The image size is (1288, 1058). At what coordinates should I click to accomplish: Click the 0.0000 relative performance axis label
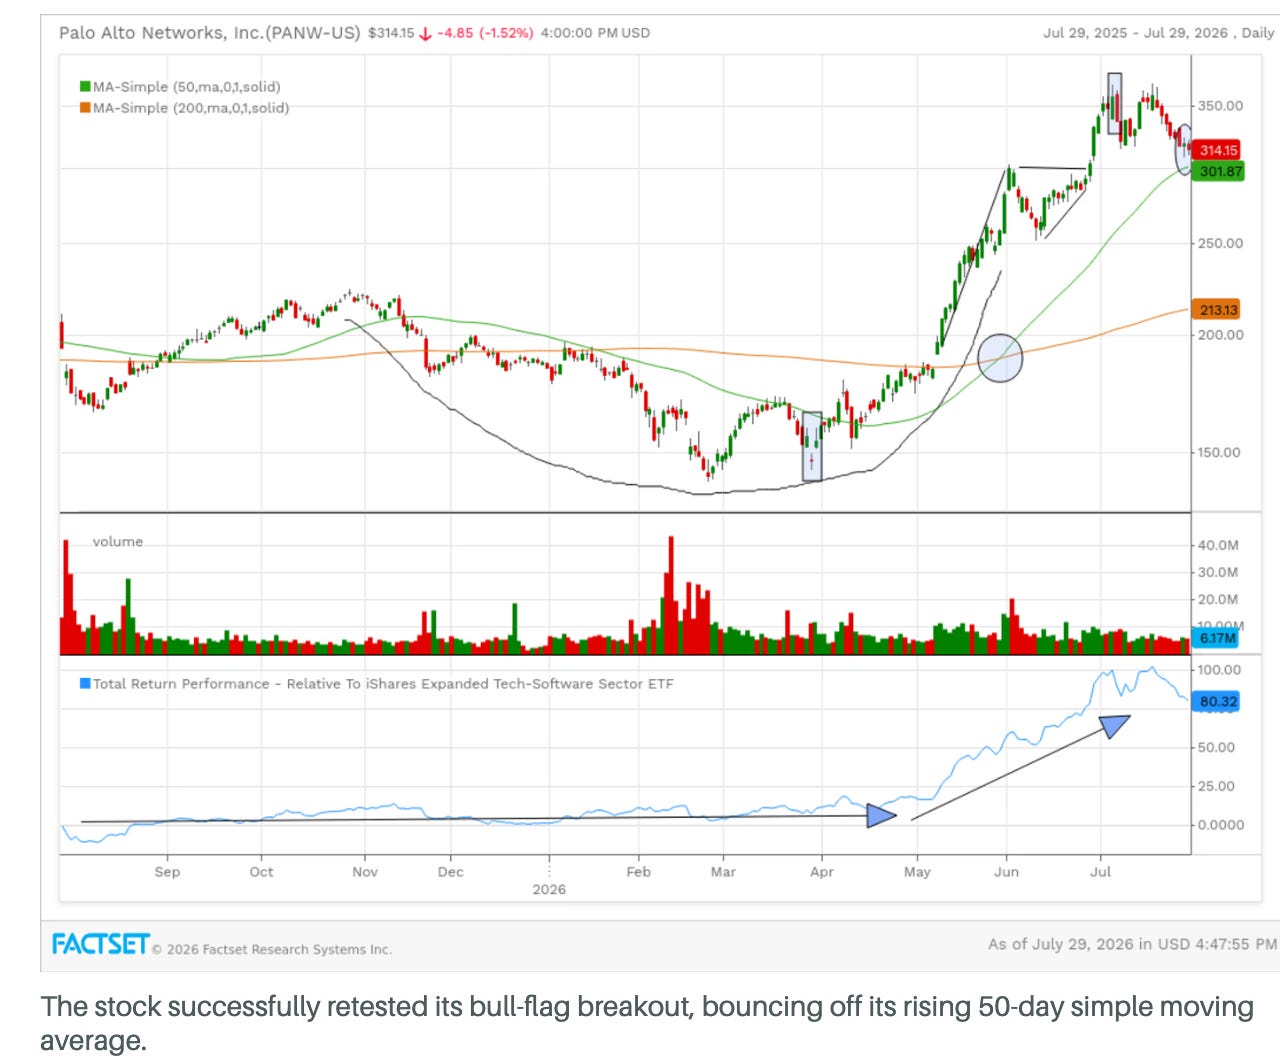pyautogui.click(x=1221, y=825)
